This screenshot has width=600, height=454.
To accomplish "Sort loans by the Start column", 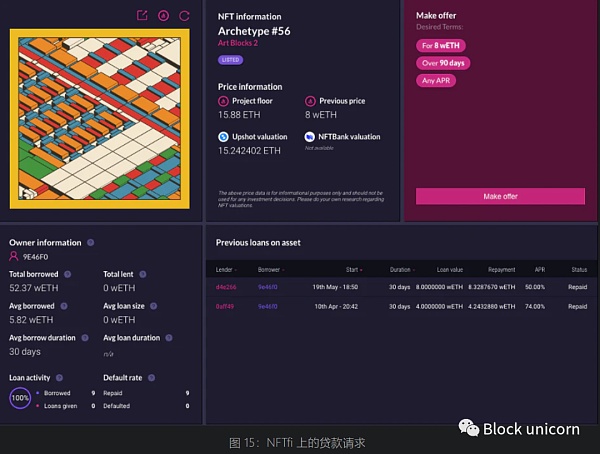I will [x=354, y=269].
